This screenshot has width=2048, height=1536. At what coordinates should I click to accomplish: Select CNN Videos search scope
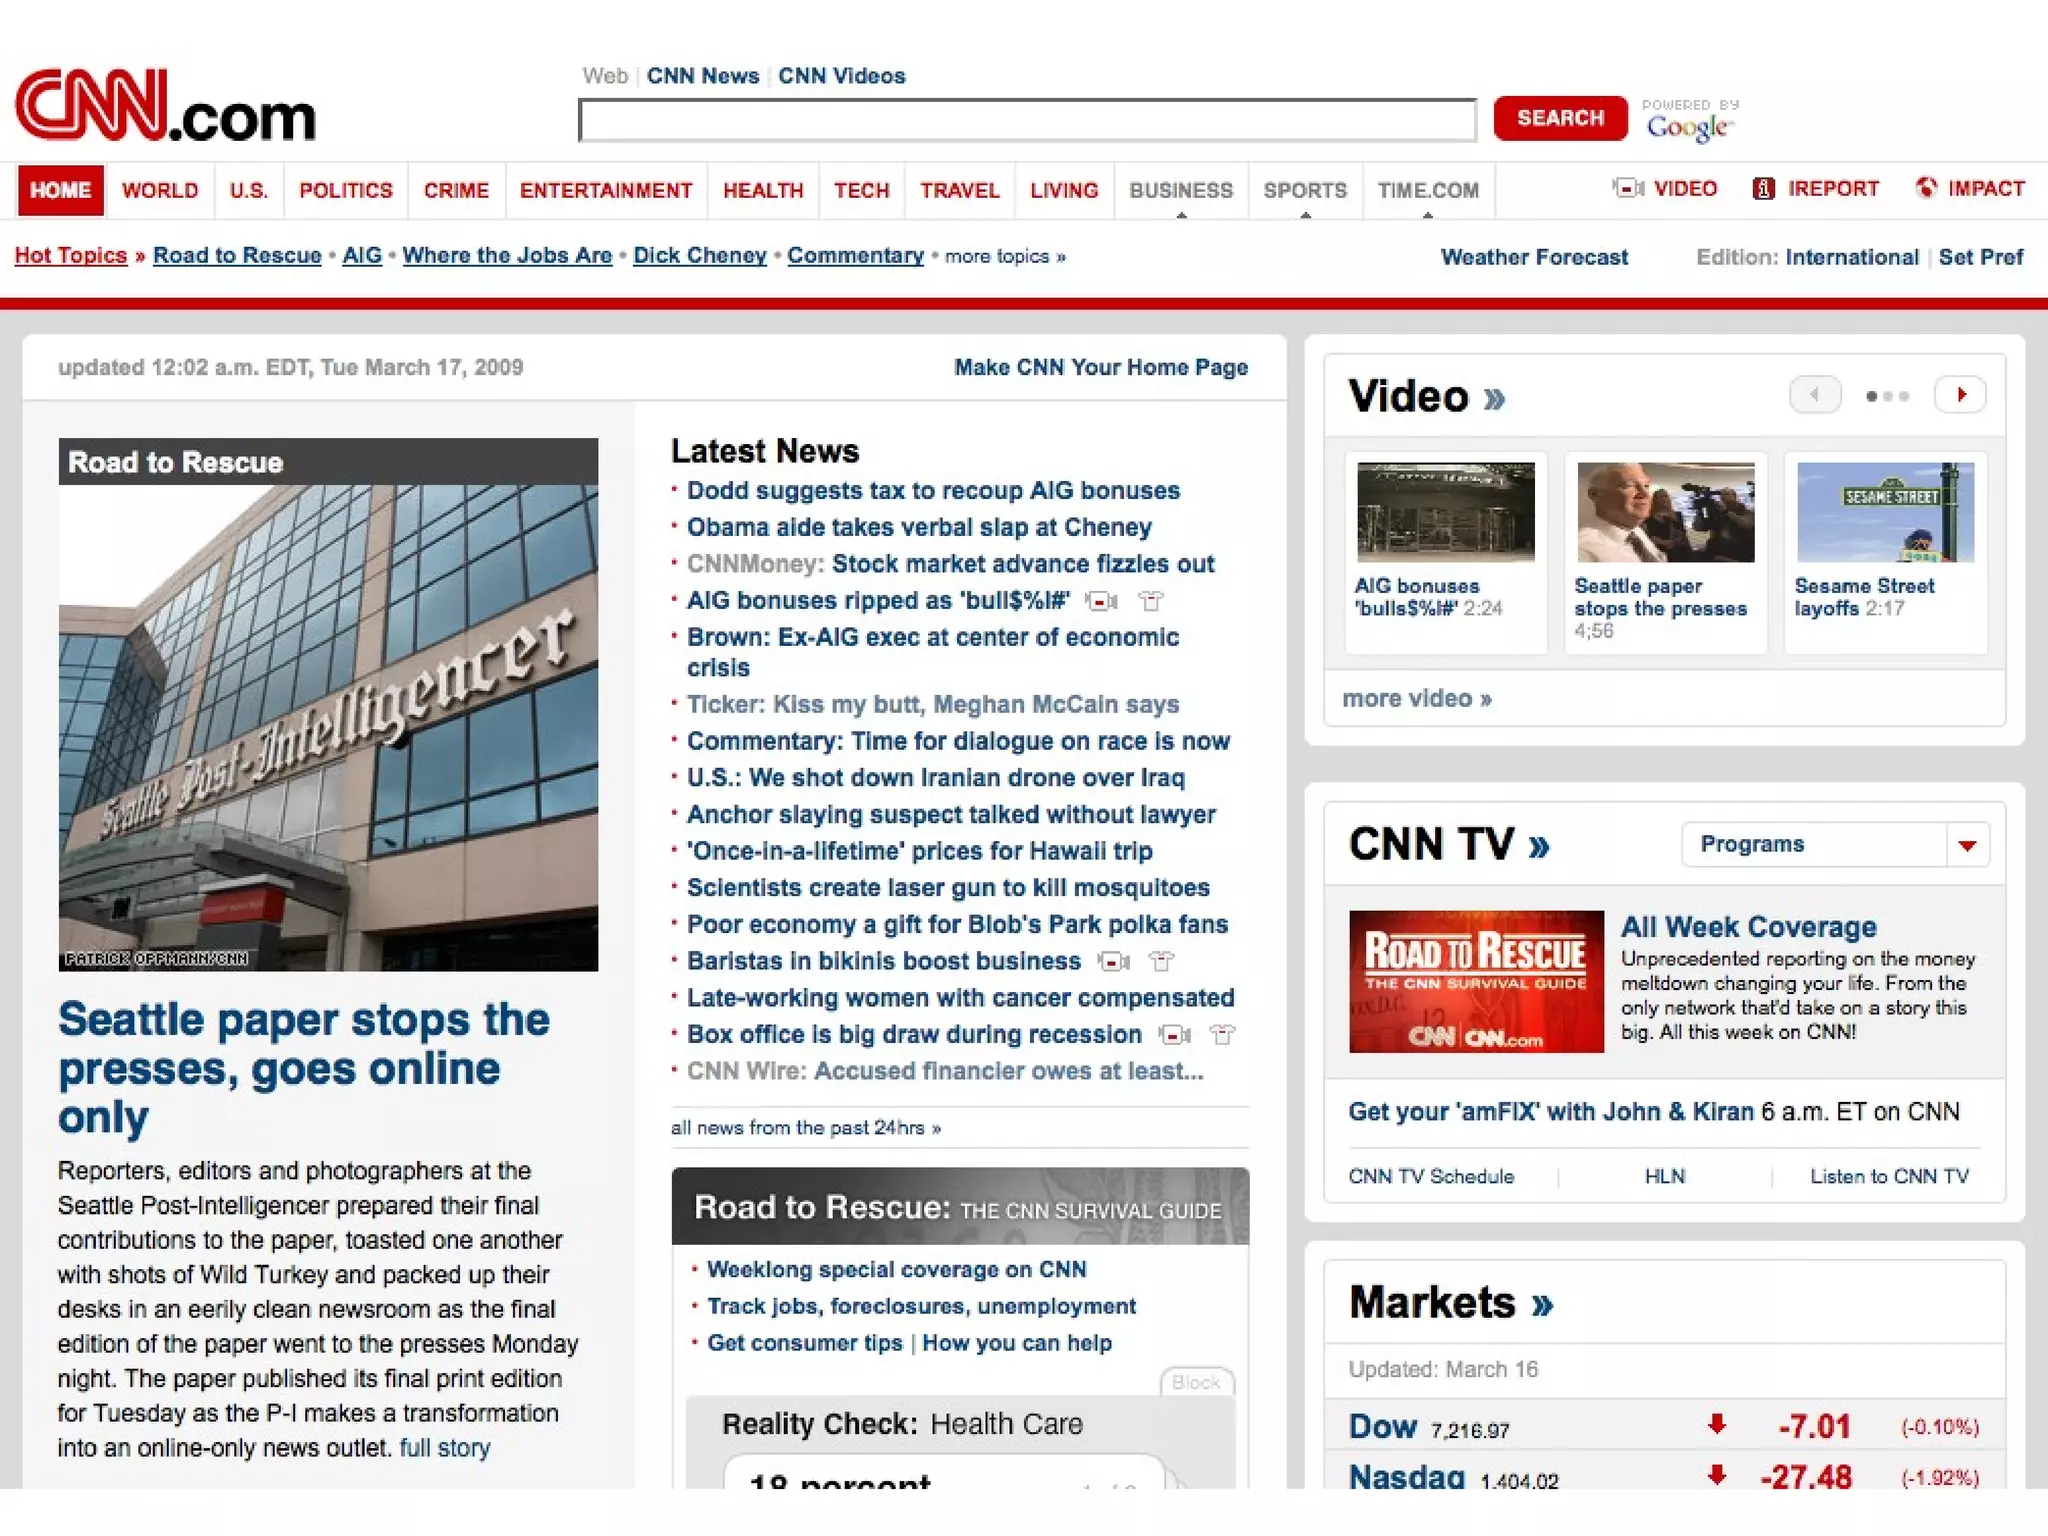coord(842,76)
